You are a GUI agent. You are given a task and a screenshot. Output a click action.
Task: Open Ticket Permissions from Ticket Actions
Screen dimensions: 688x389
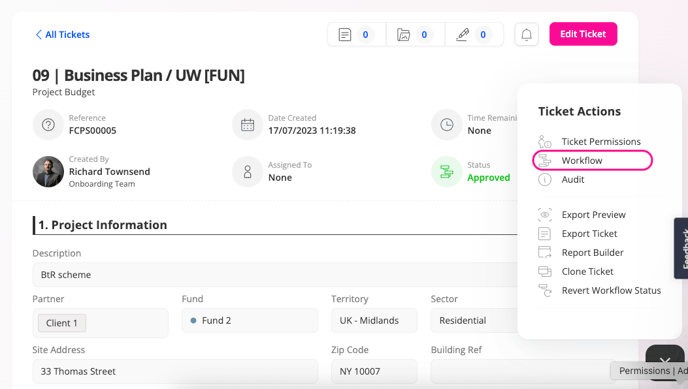(x=589, y=141)
